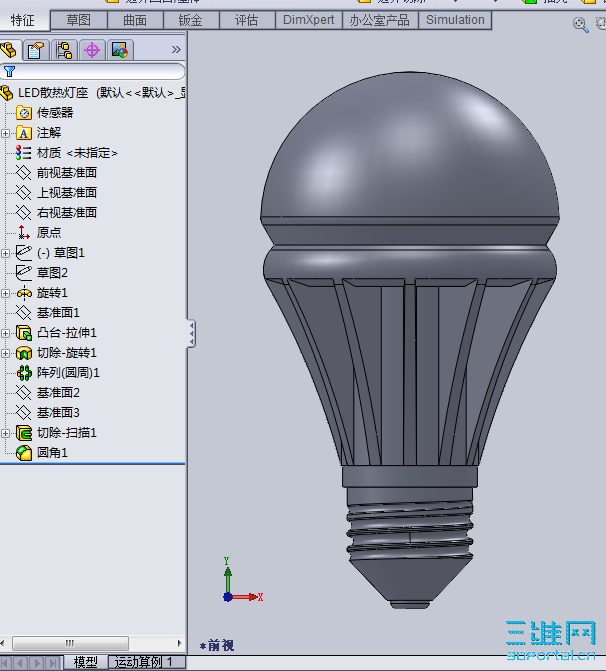Expand the 凸台-拉伸1 feature node

point(5,333)
